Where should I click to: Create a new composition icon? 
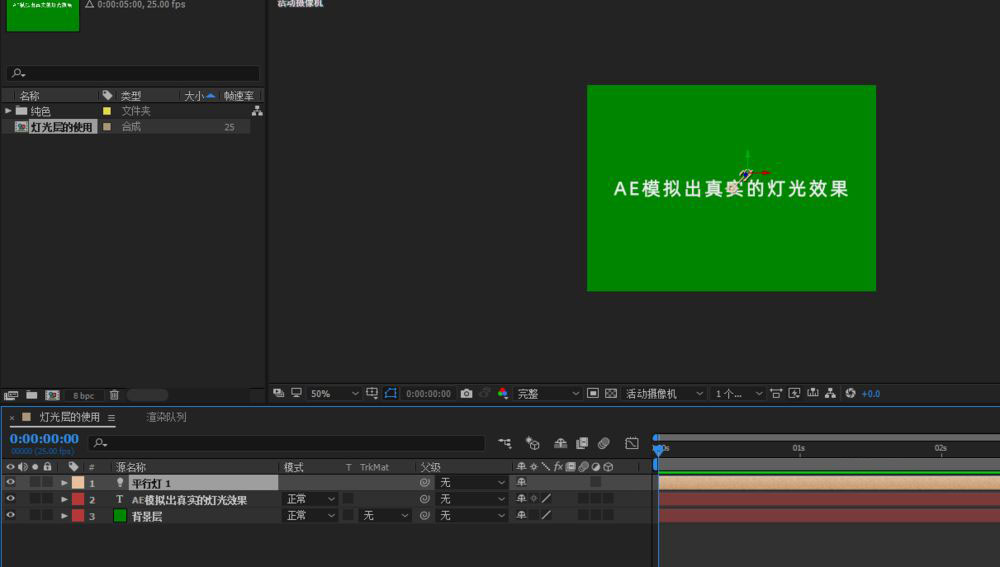(x=52, y=395)
